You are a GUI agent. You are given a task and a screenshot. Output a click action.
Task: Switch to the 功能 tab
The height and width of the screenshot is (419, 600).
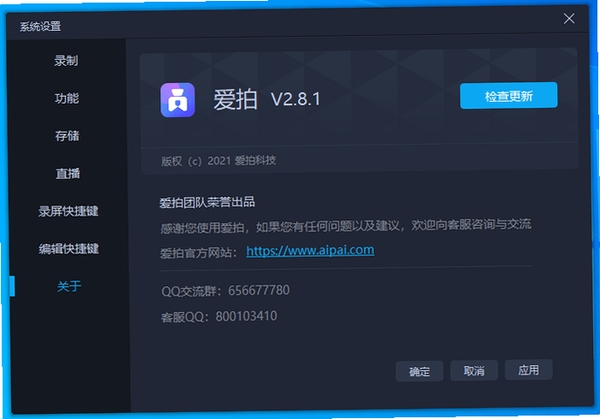(67, 98)
